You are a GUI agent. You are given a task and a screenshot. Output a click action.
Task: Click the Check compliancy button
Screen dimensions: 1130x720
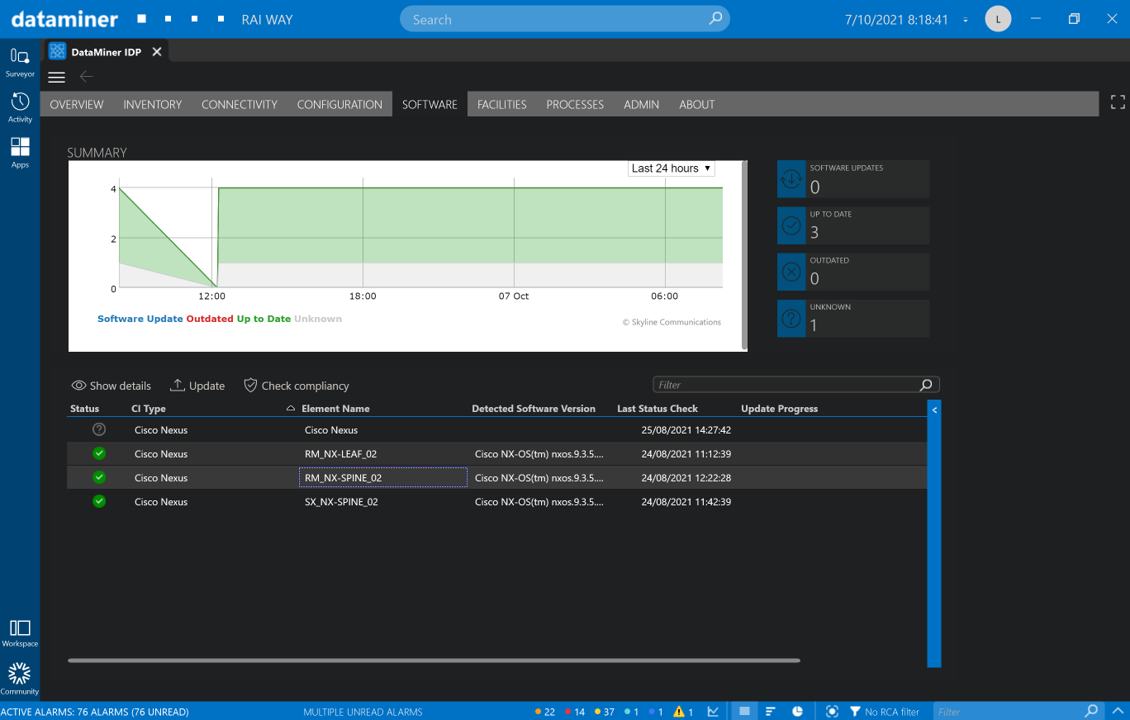(x=296, y=386)
